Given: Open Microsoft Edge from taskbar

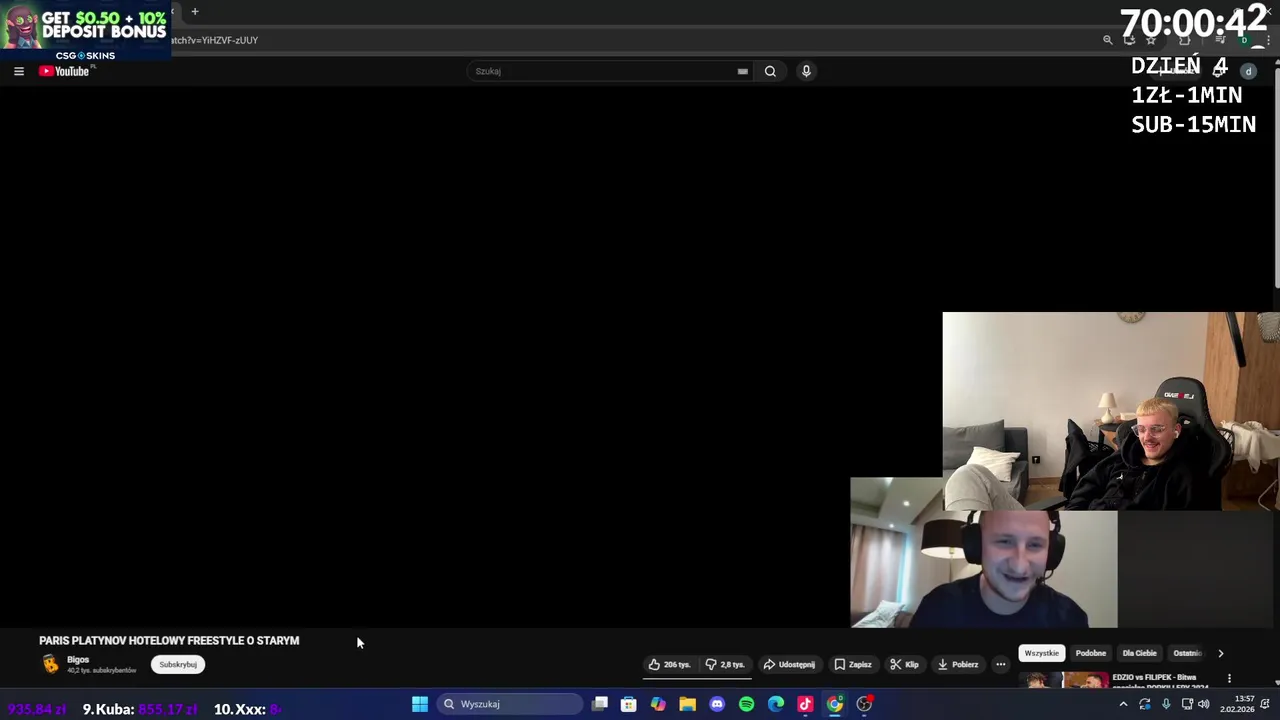Looking at the screenshot, I should (776, 704).
